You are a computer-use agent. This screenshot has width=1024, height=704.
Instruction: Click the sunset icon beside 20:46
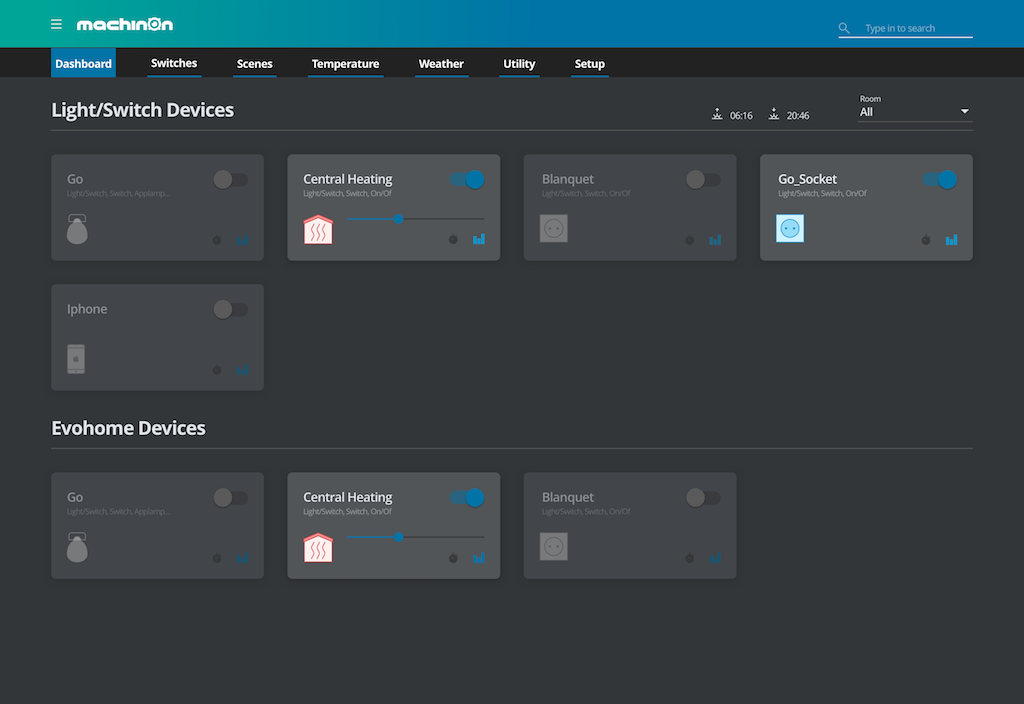point(774,115)
